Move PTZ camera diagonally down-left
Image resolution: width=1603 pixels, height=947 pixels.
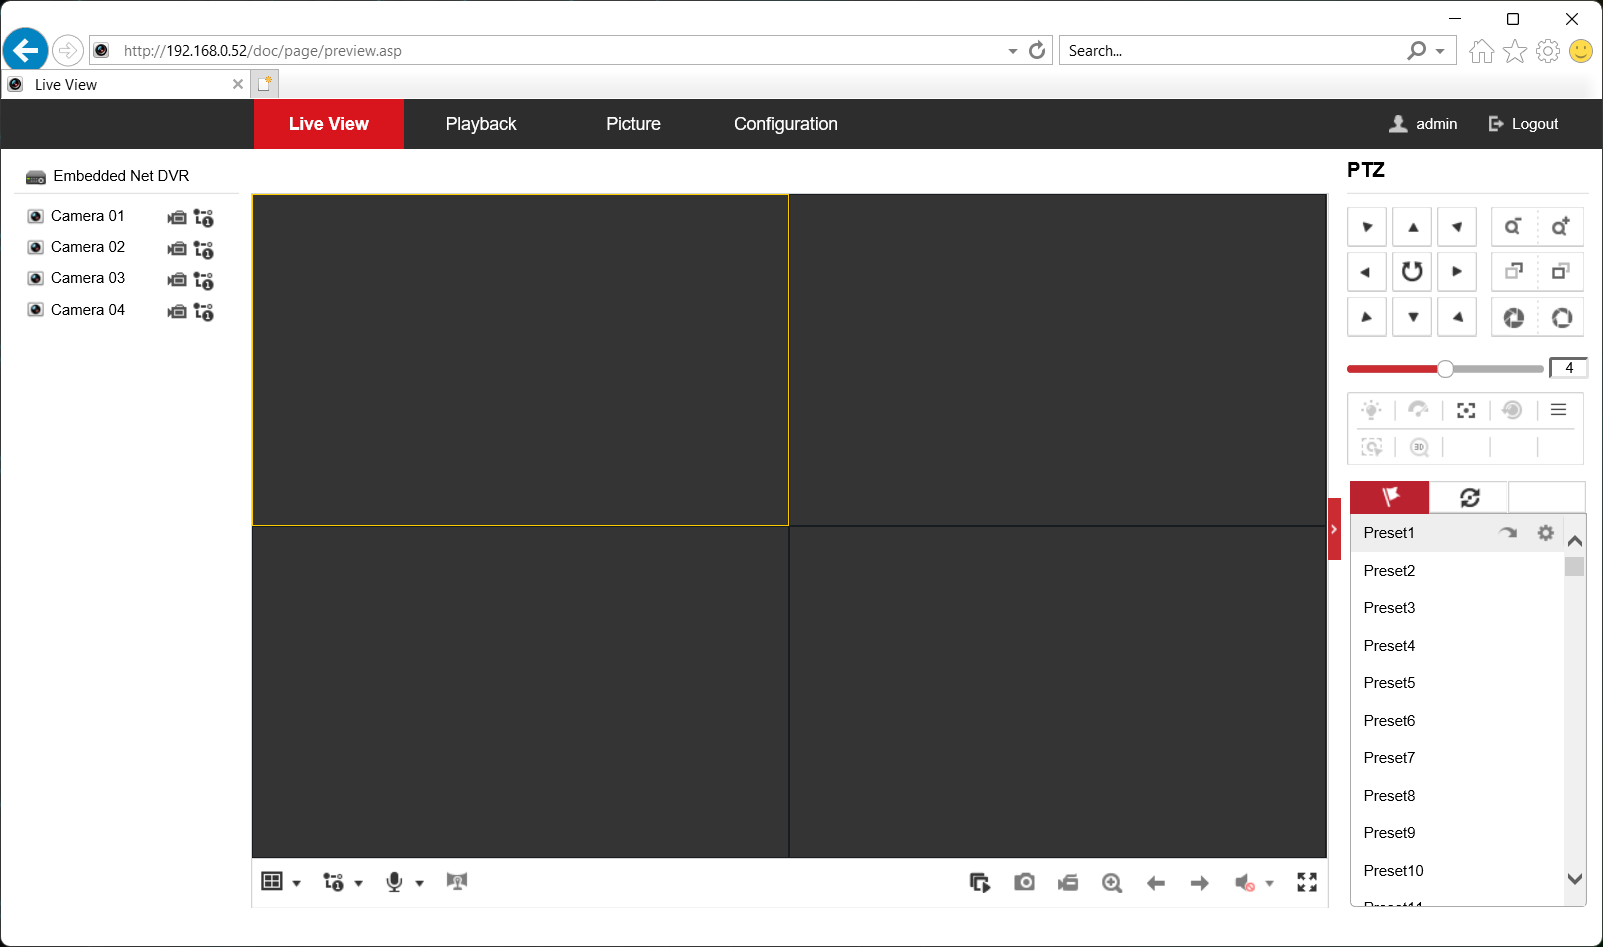pos(1366,317)
